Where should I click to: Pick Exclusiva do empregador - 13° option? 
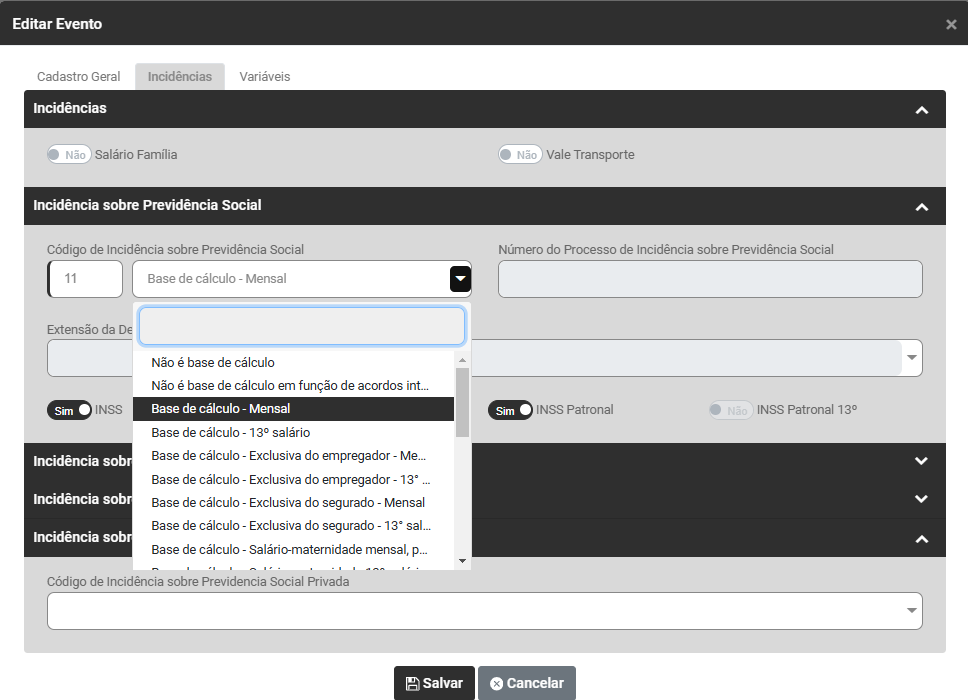tap(293, 480)
